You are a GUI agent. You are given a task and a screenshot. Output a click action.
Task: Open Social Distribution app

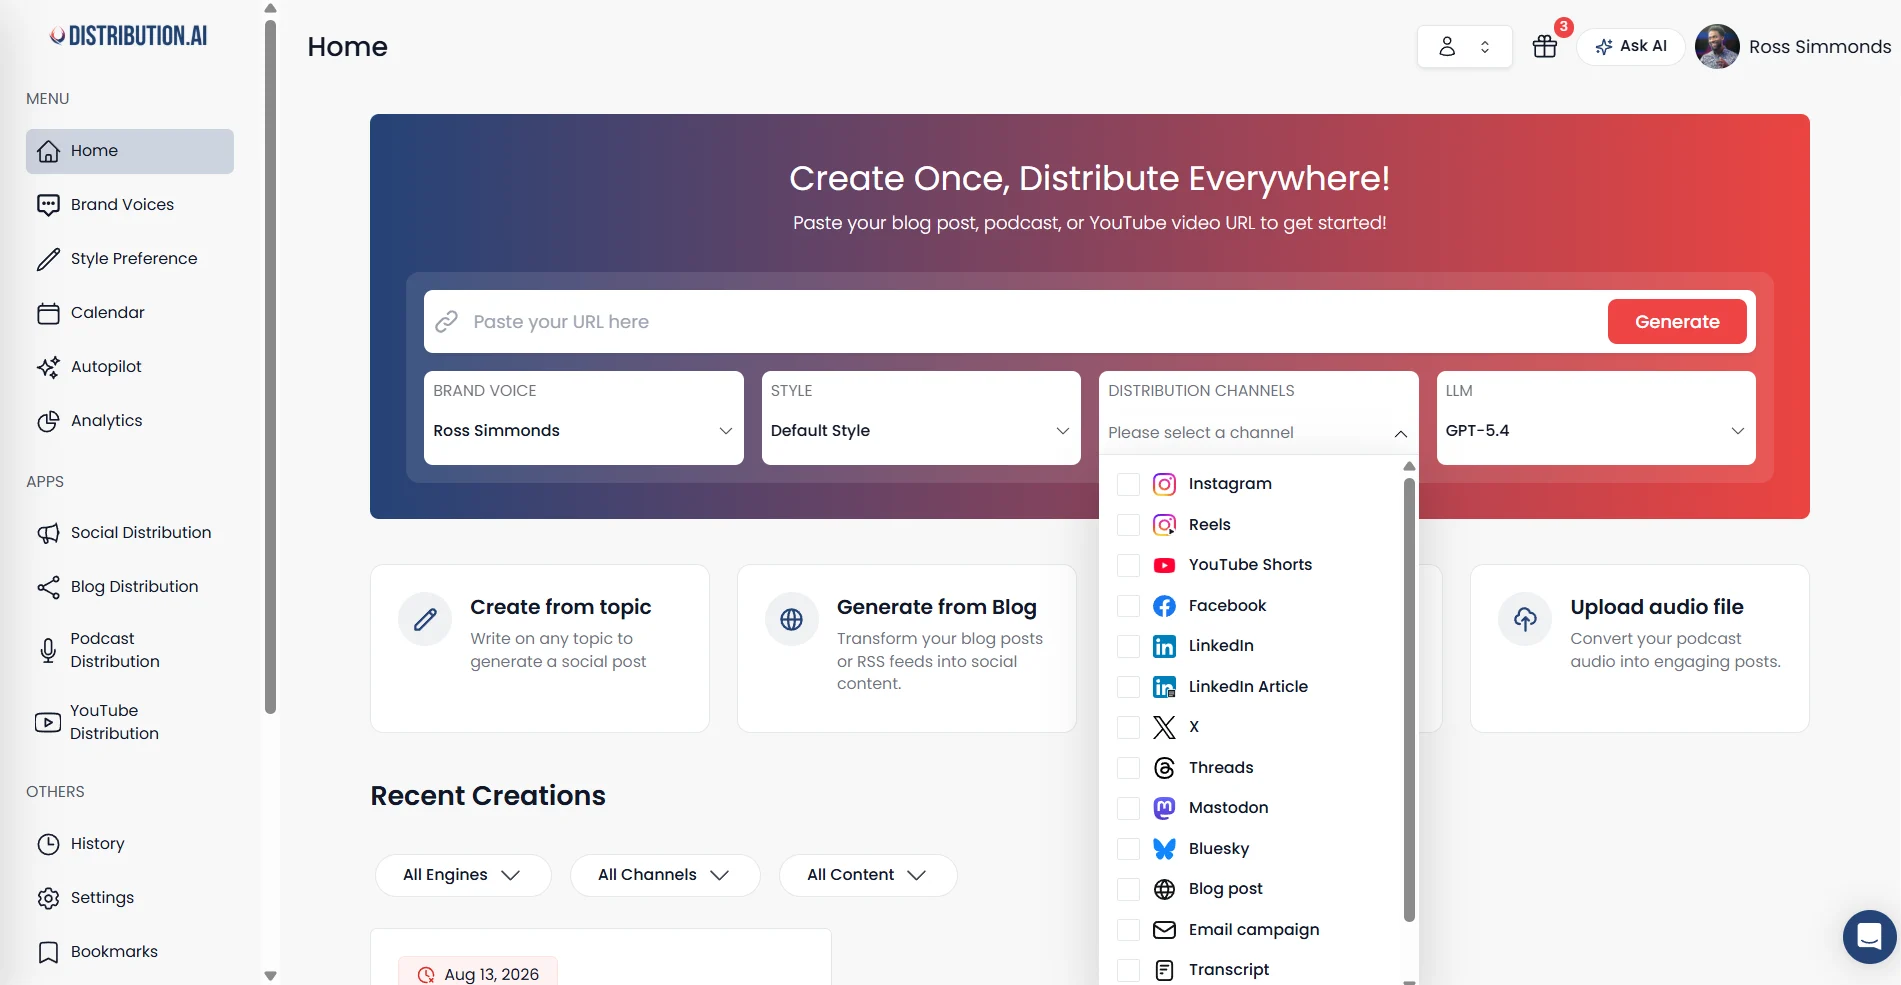click(x=130, y=533)
